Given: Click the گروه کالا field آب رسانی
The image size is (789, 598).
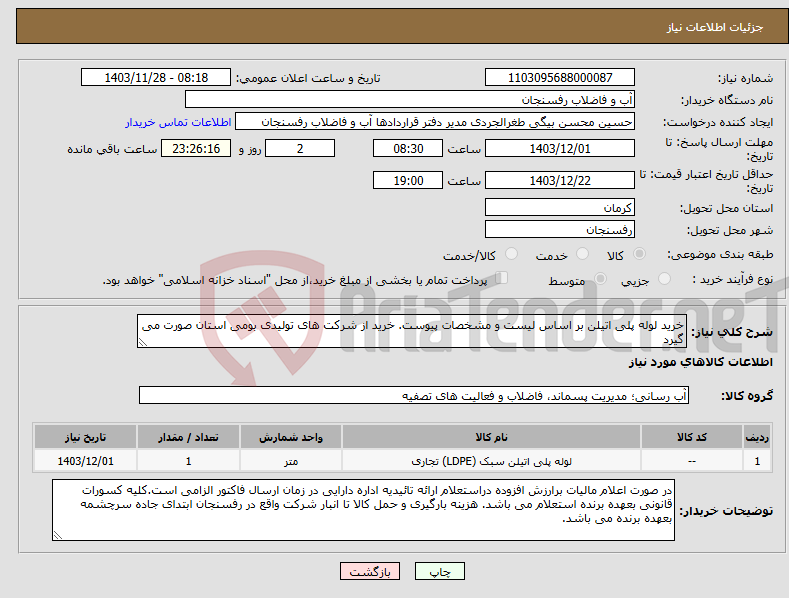Looking at the screenshot, I should pyautogui.click(x=414, y=395).
